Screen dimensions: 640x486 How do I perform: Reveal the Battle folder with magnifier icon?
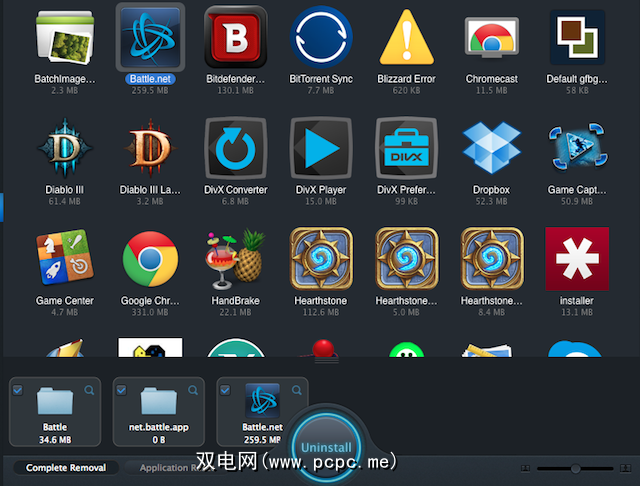tap(89, 390)
